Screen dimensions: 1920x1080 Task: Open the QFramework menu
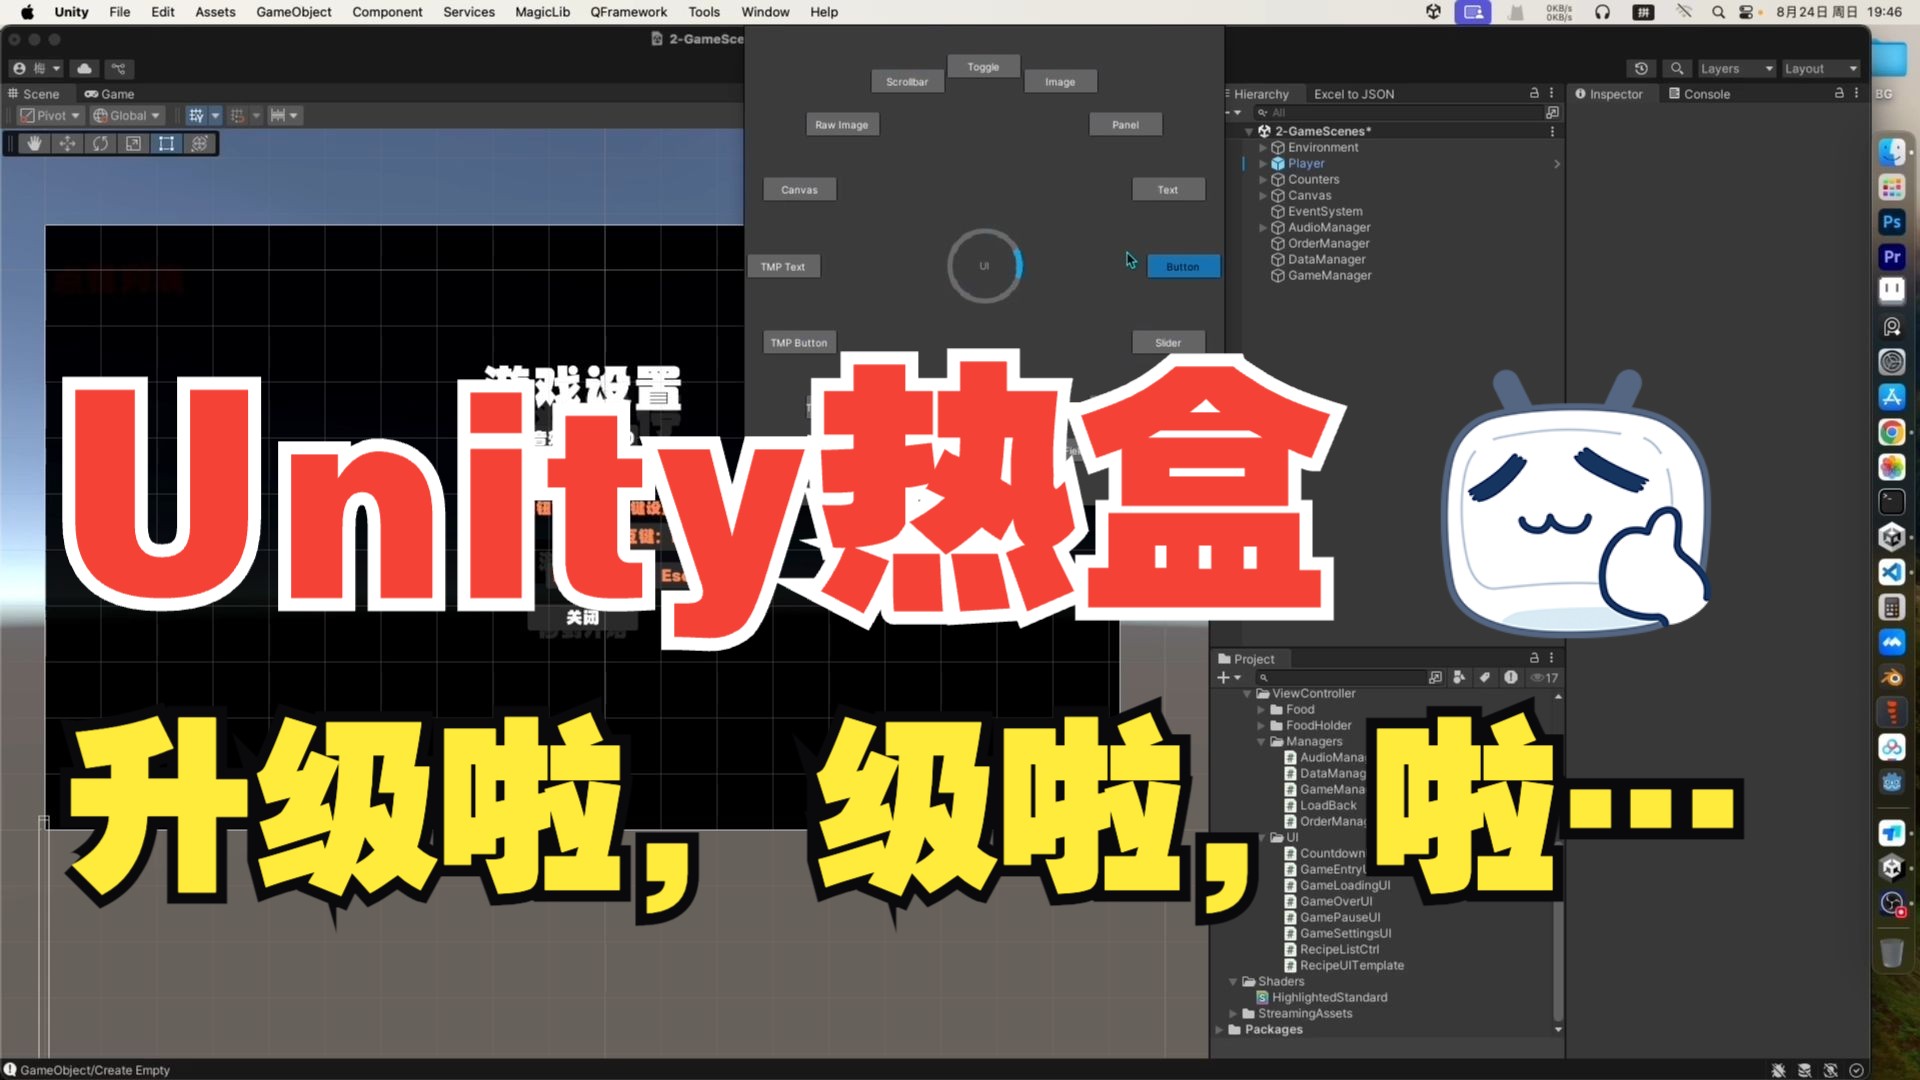point(628,12)
